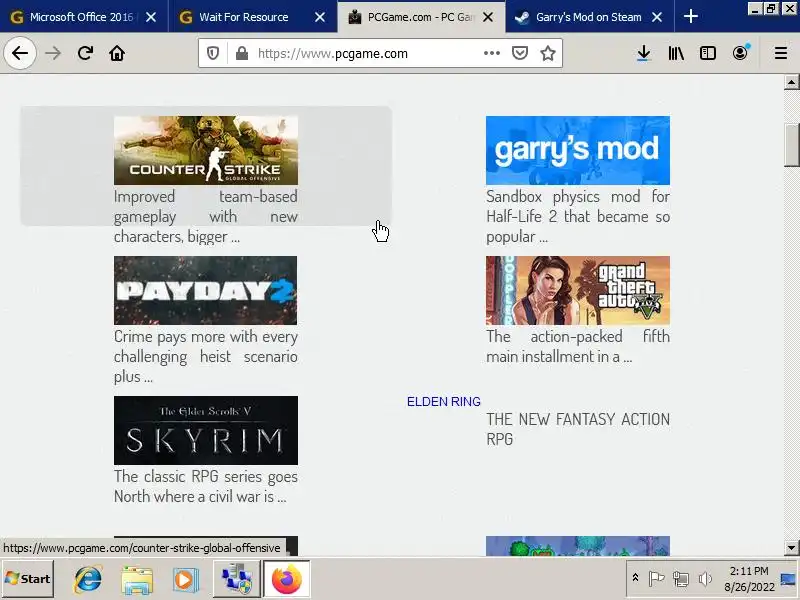Screen dimensions: 800x600
Task: Open Windows Media Player from taskbar
Action: pyautogui.click(x=185, y=579)
